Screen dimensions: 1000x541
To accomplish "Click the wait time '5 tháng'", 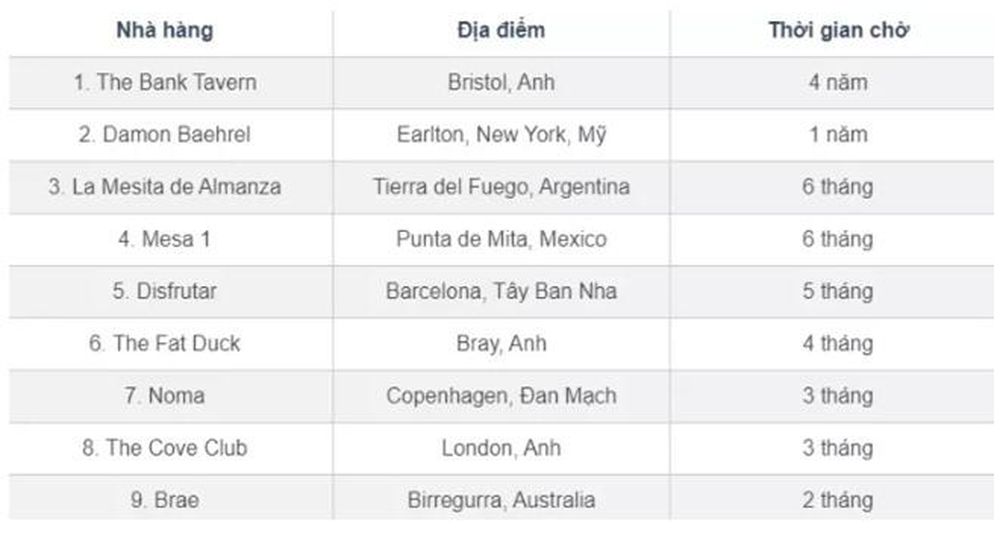I will point(838,292).
